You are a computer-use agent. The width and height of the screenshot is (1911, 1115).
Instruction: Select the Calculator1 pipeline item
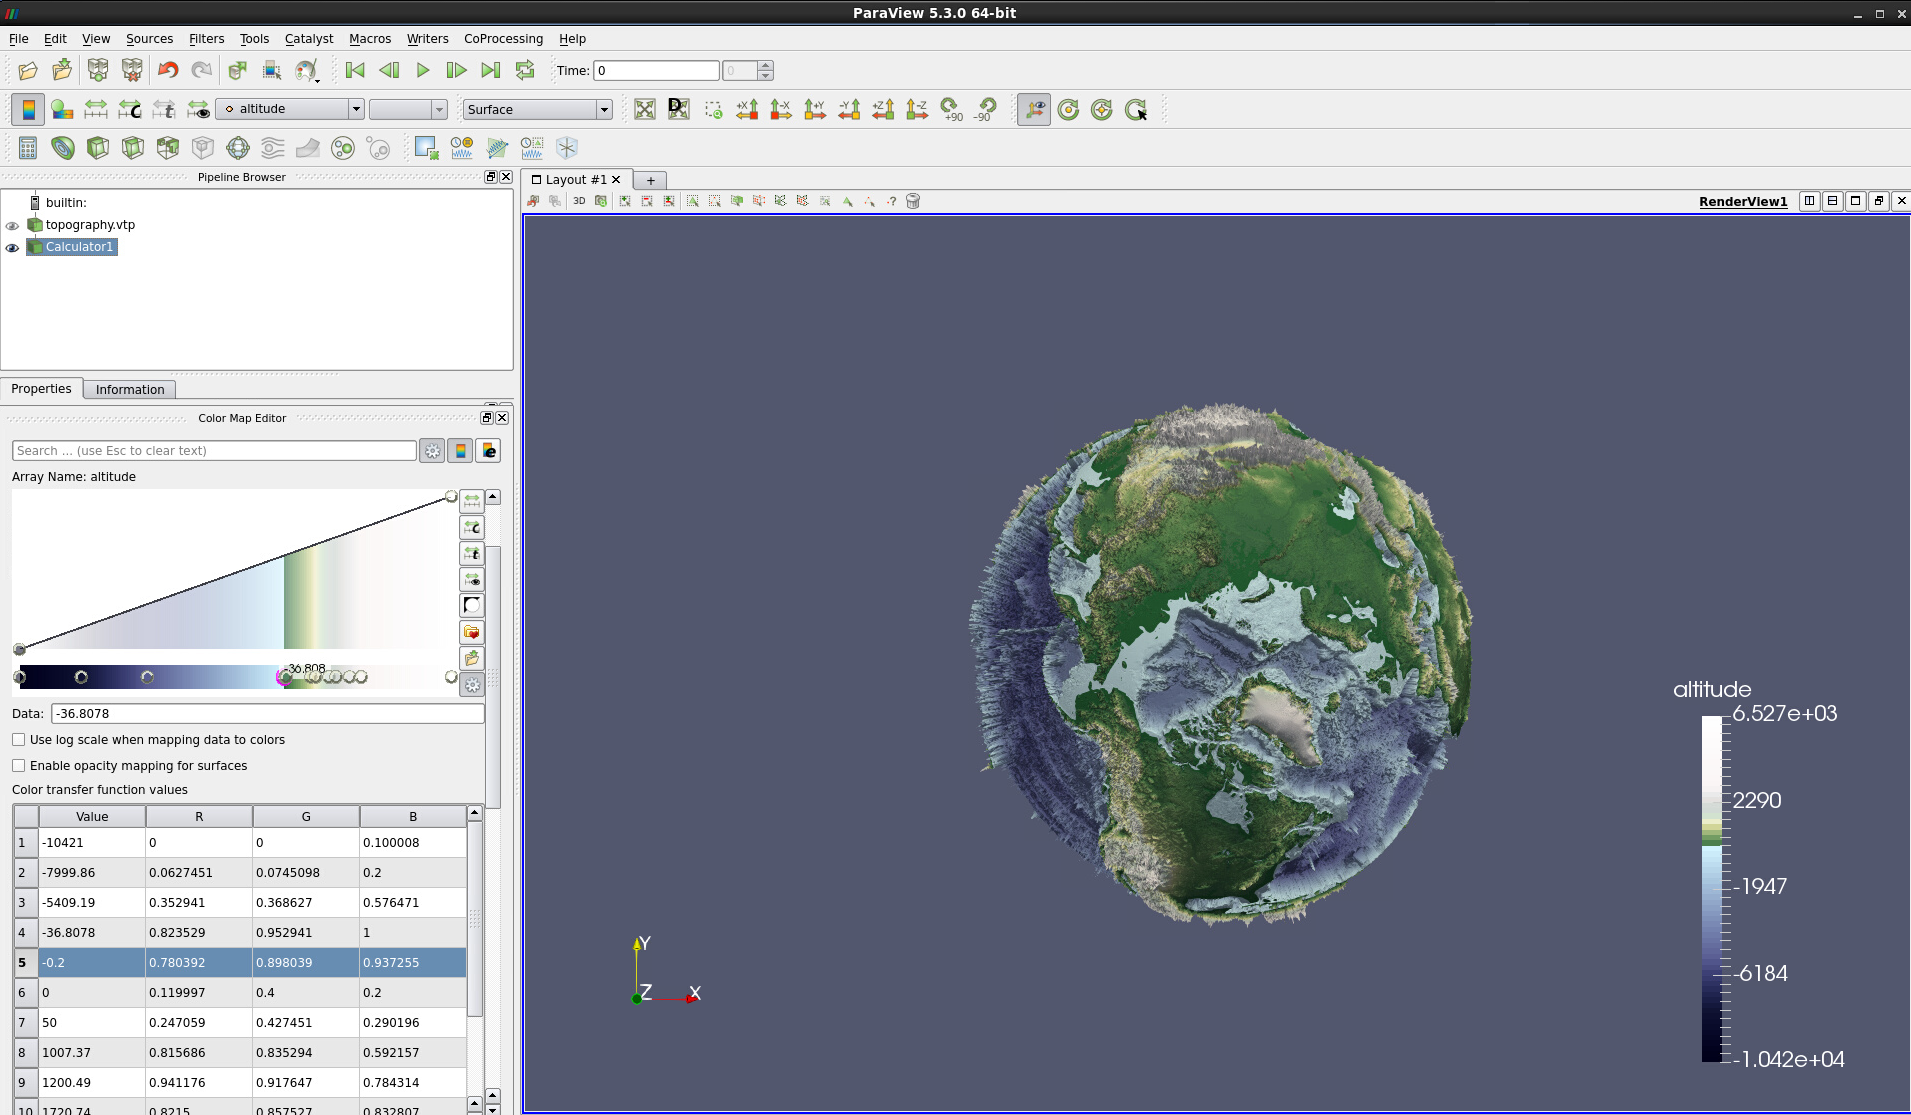tap(79, 247)
